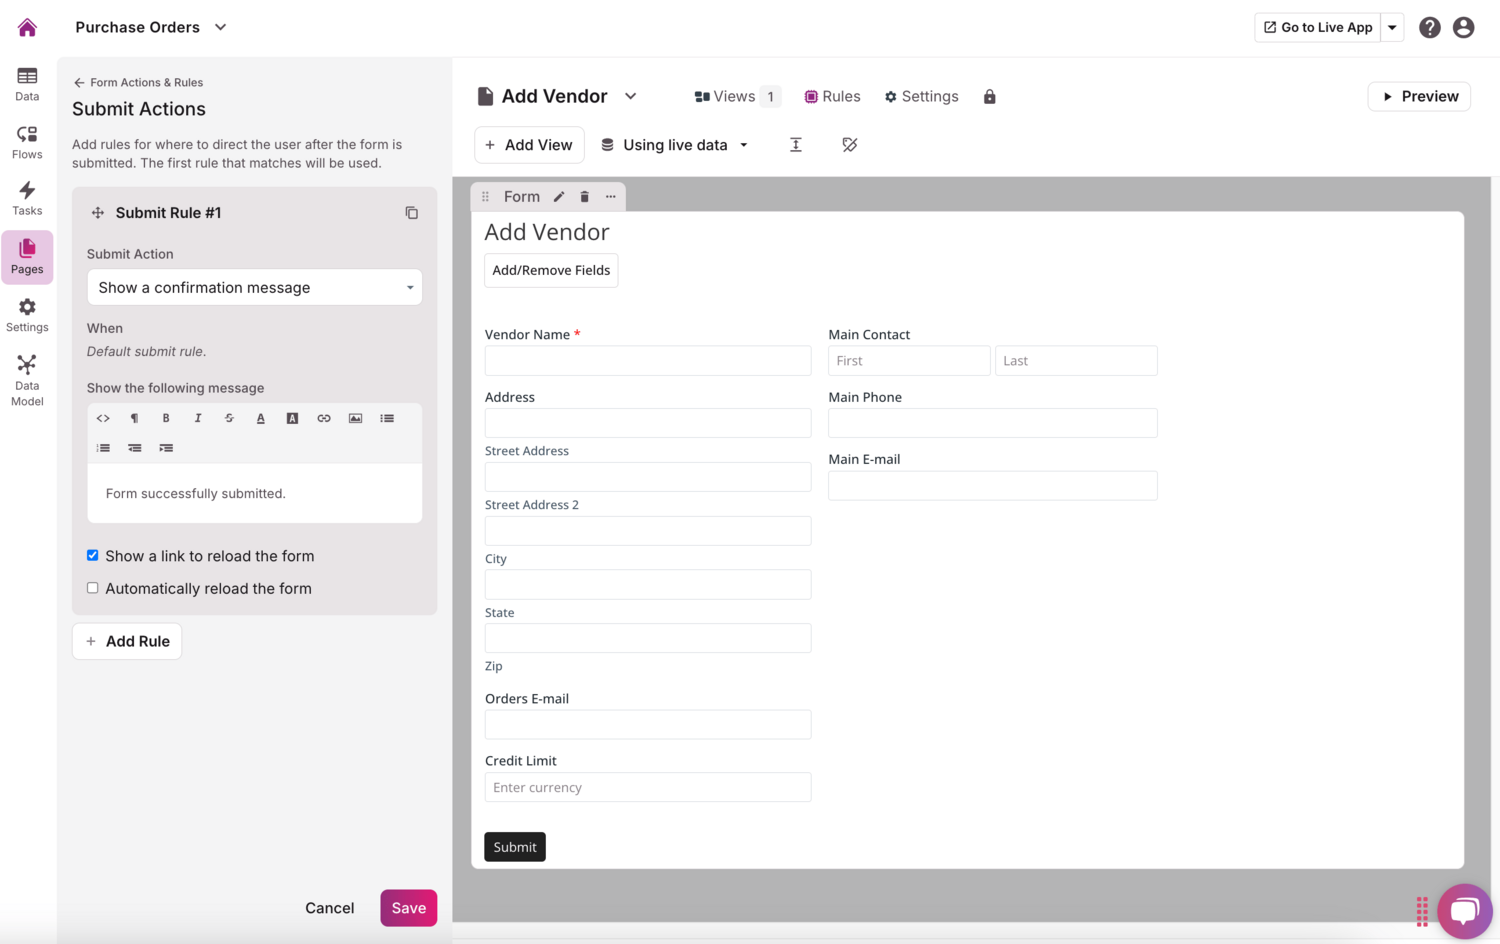Focus the Vendor Name input field
1500x944 pixels.
click(x=648, y=361)
